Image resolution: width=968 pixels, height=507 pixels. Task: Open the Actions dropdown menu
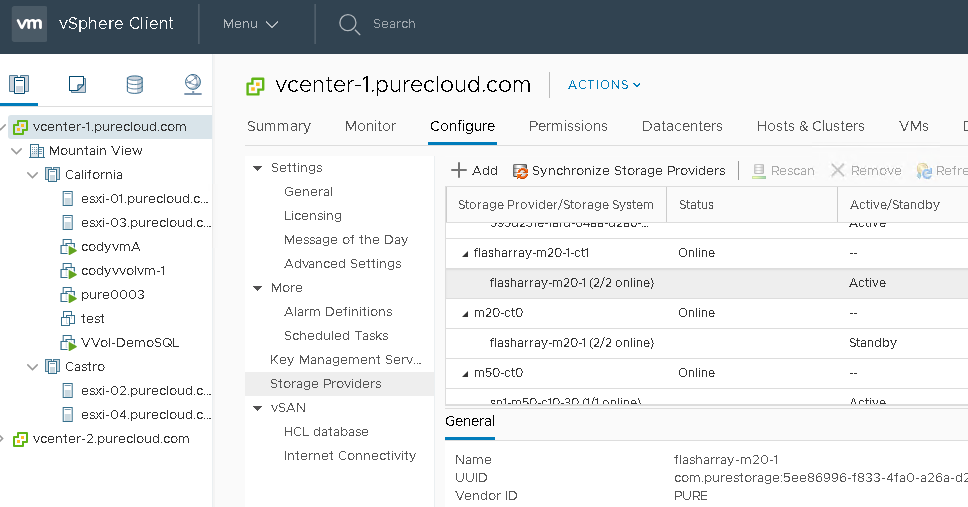click(x=604, y=85)
